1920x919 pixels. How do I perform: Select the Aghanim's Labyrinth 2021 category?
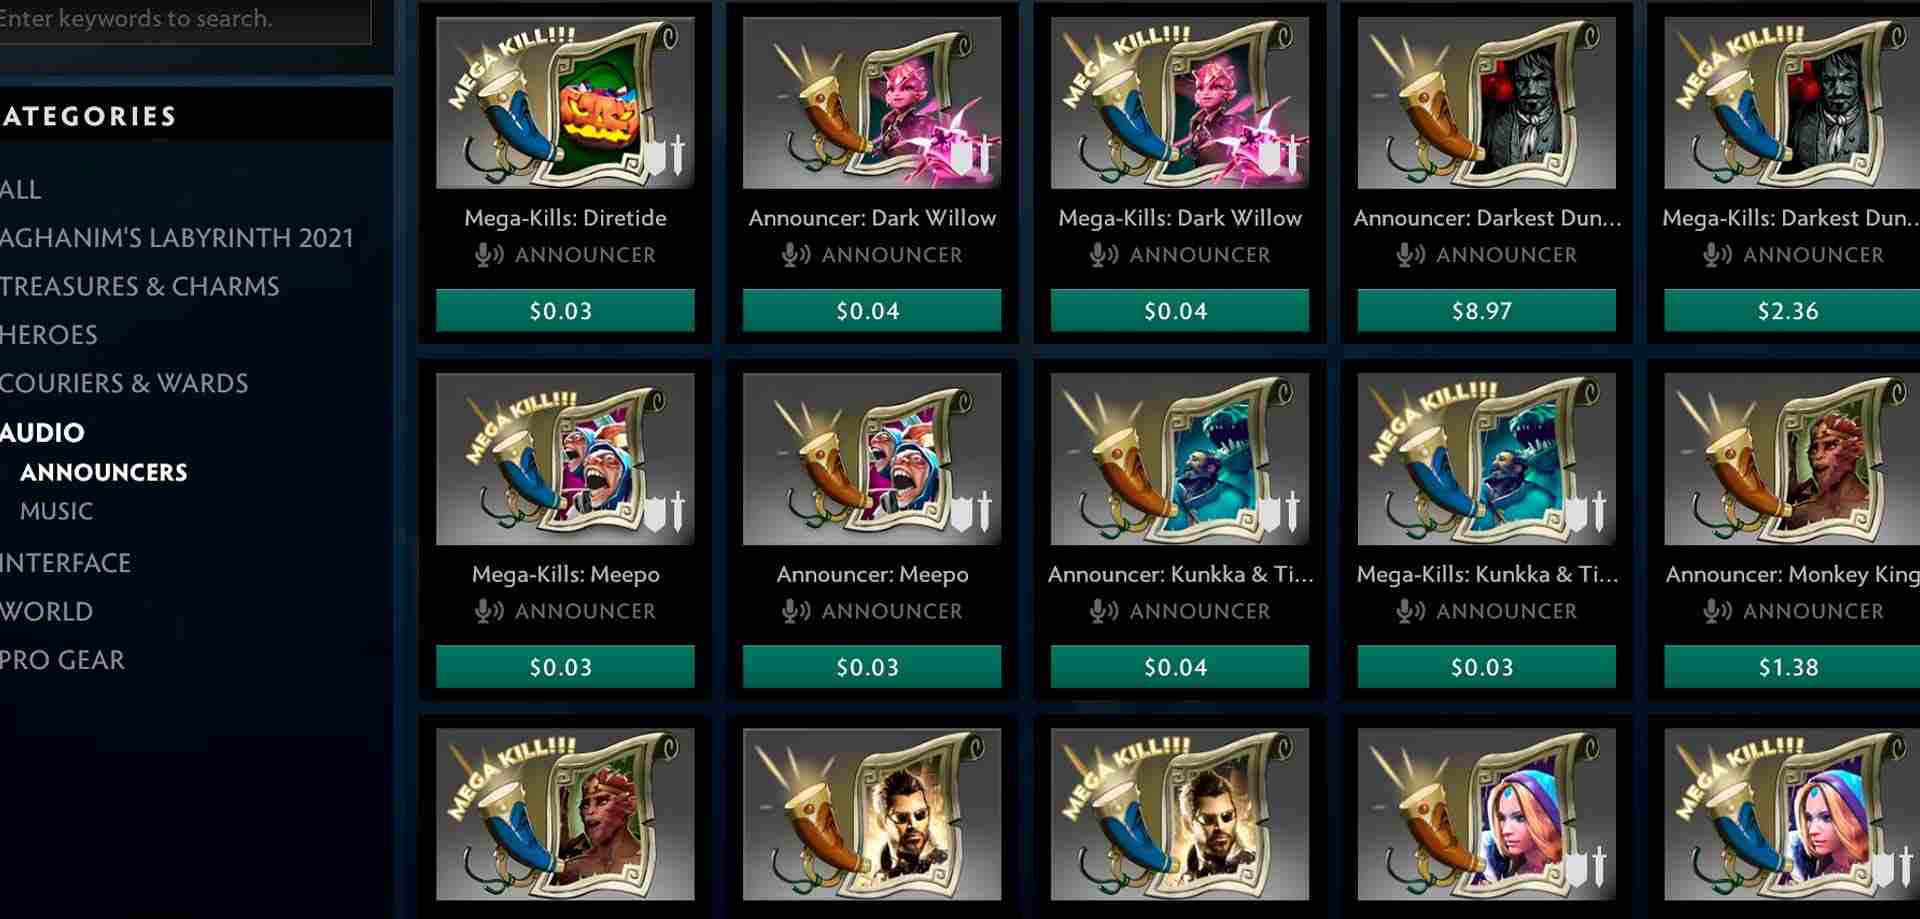pyautogui.click(x=177, y=238)
